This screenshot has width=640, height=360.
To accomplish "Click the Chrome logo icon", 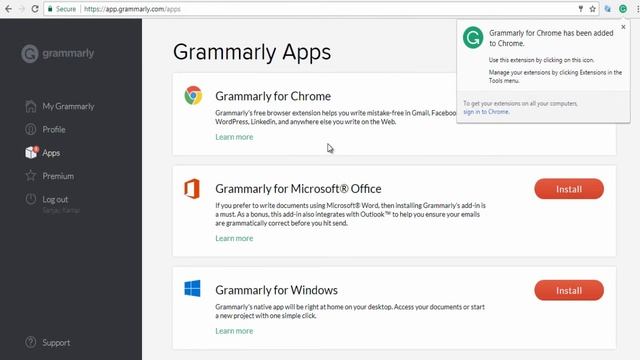I will 193,96.
